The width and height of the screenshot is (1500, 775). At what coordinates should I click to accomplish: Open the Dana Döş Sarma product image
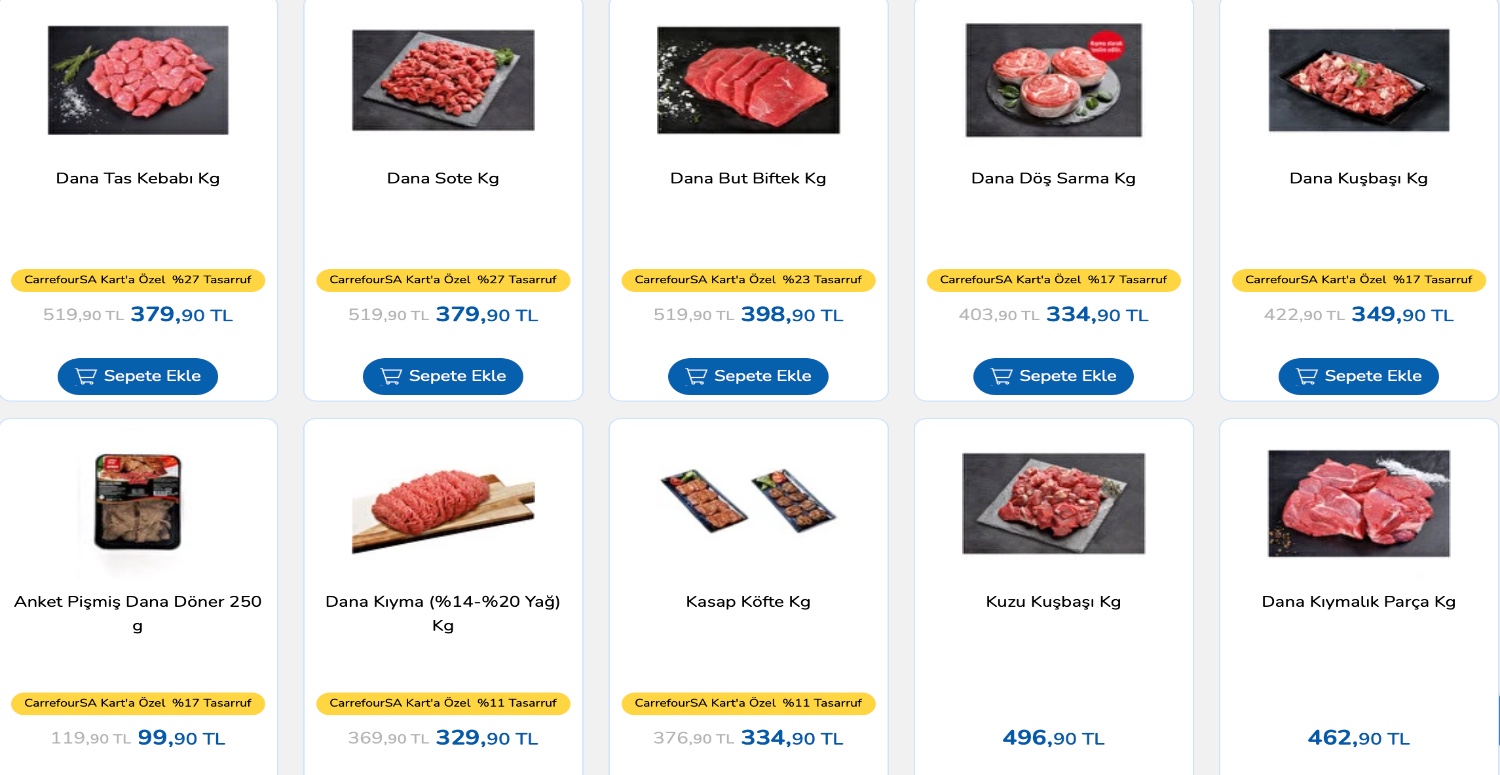tap(1053, 80)
